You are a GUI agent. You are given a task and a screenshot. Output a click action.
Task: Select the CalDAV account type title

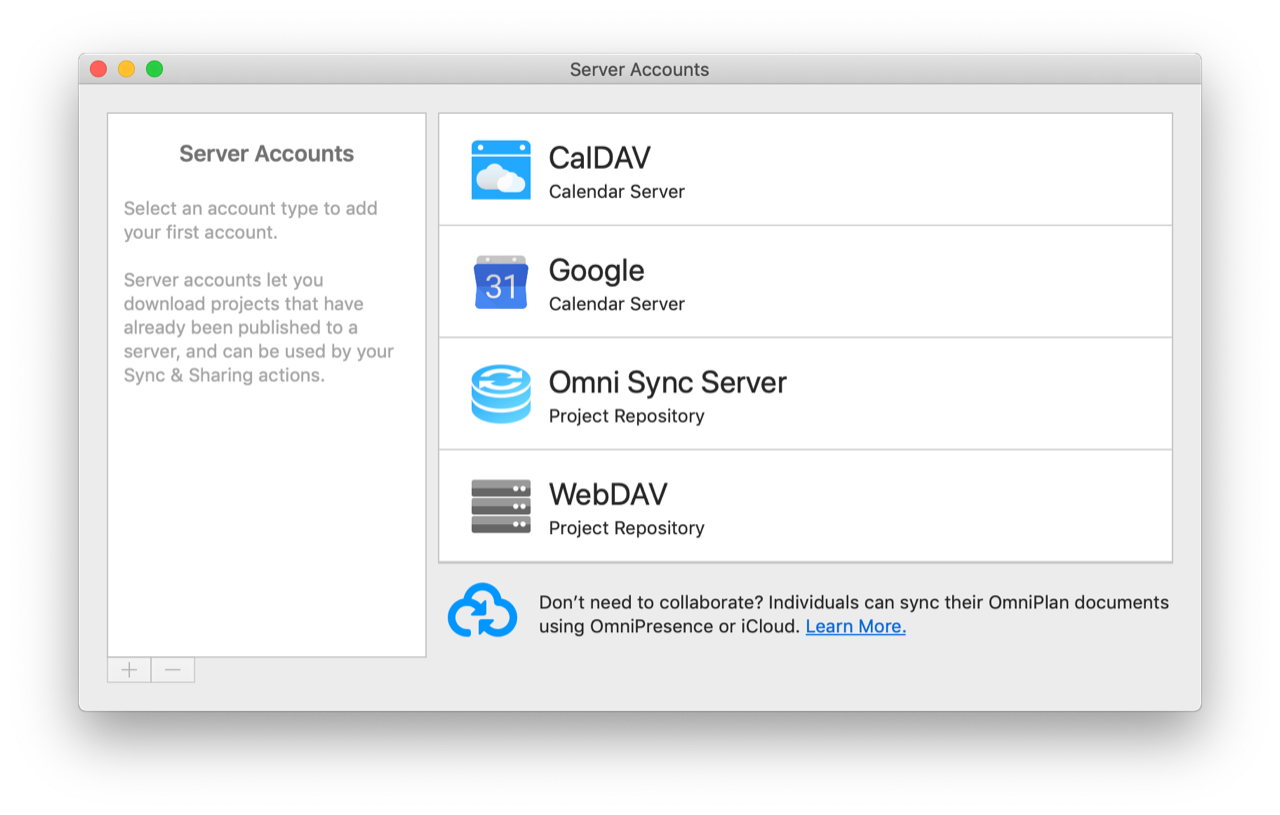coord(599,158)
